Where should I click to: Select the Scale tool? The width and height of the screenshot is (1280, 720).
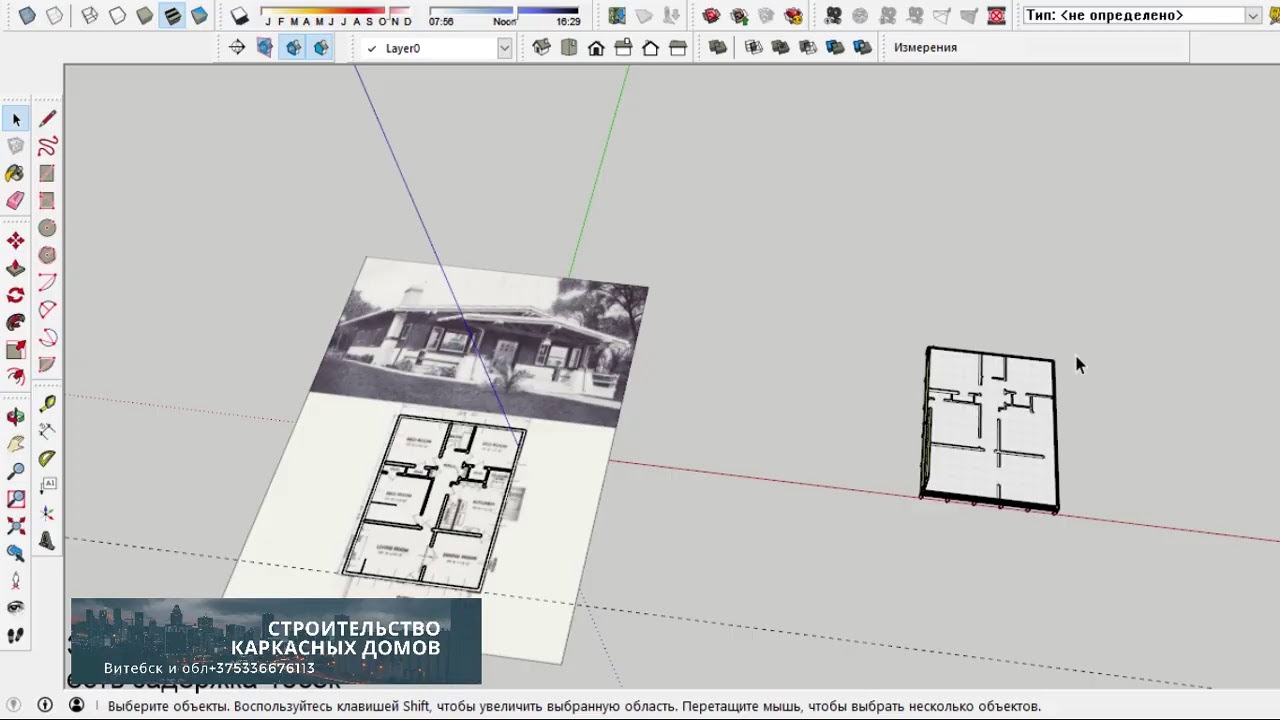coord(16,349)
